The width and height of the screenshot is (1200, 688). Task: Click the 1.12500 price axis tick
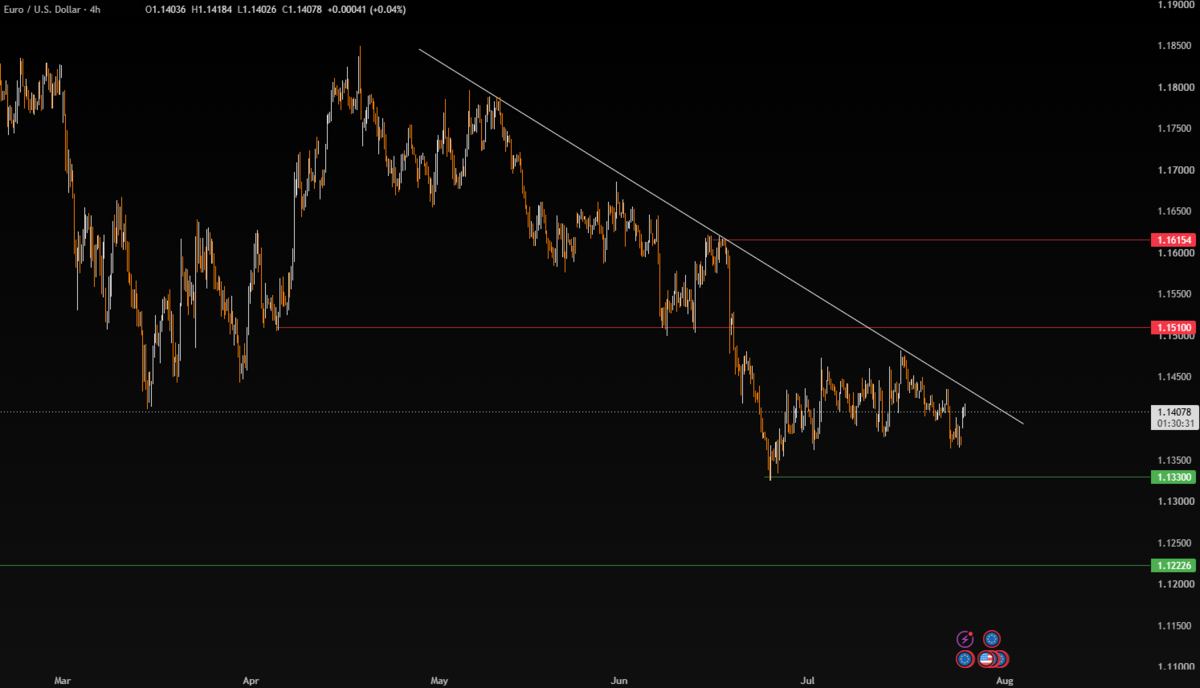pos(1172,543)
